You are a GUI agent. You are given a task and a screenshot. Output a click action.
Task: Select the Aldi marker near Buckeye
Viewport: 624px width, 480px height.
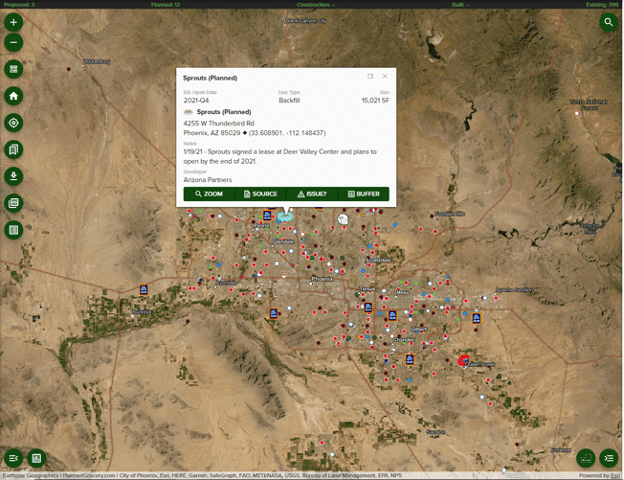(144, 289)
